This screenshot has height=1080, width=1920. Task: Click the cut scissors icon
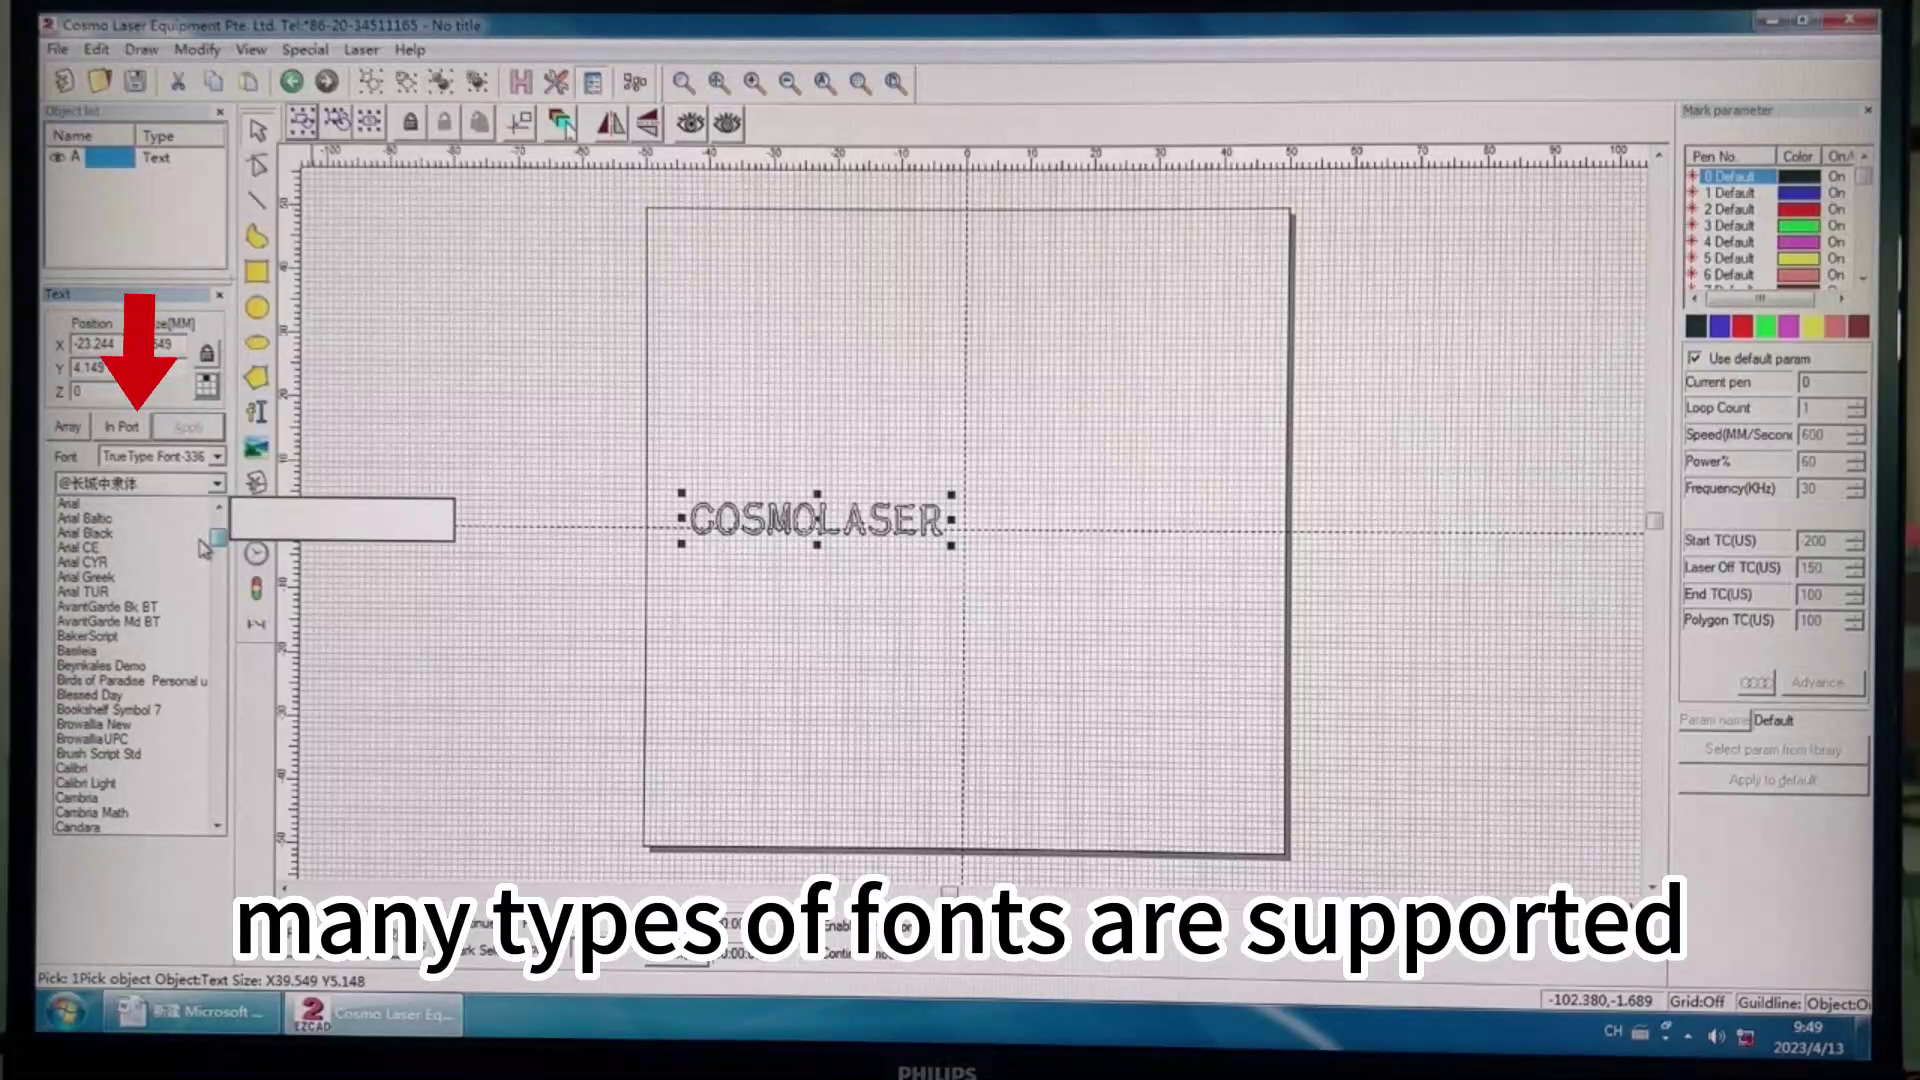pos(178,82)
